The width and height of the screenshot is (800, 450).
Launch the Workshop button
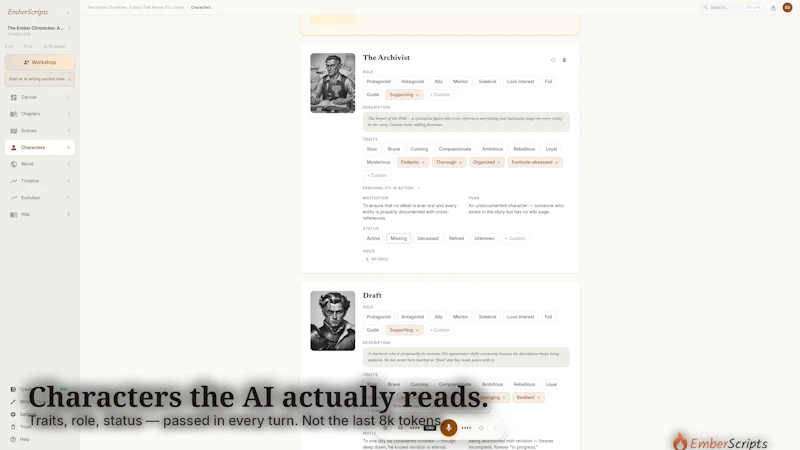[x=40, y=62]
